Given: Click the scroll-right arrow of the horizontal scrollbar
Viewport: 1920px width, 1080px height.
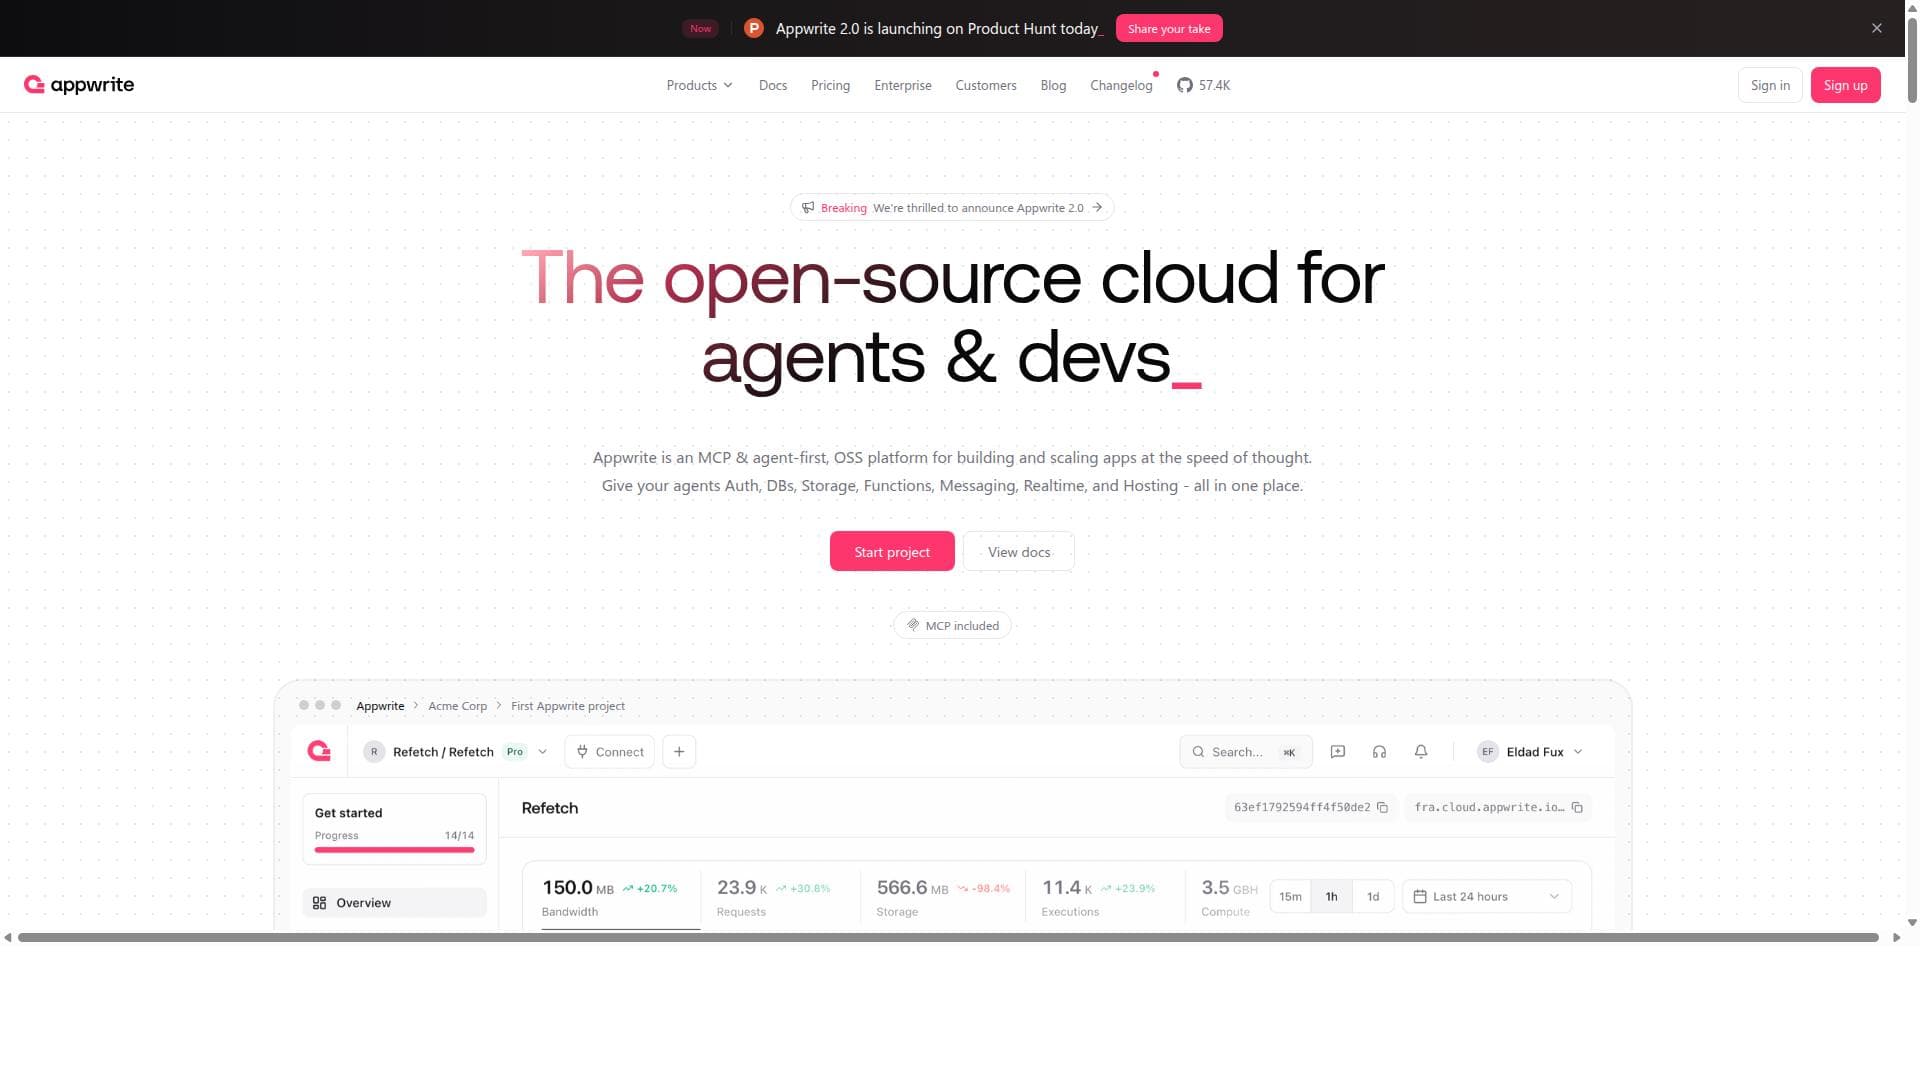Looking at the screenshot, I should pos(1896,937).
